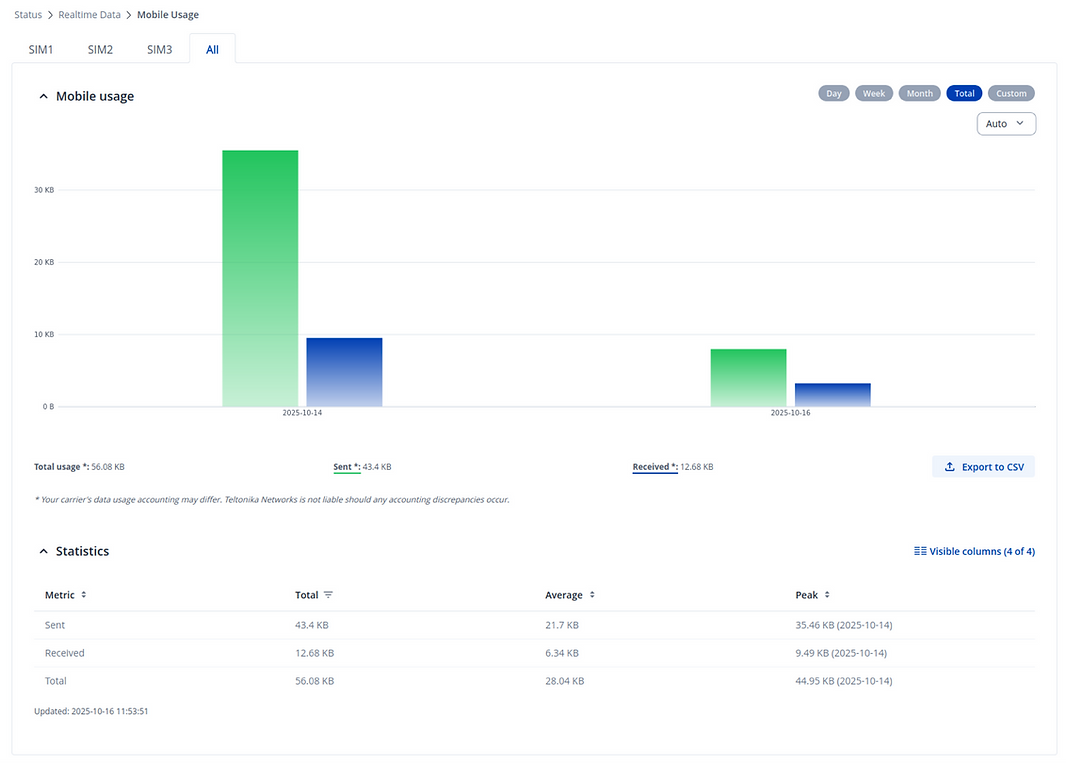
Task: Select the SIM1 tab
Action: click(41, 48)
